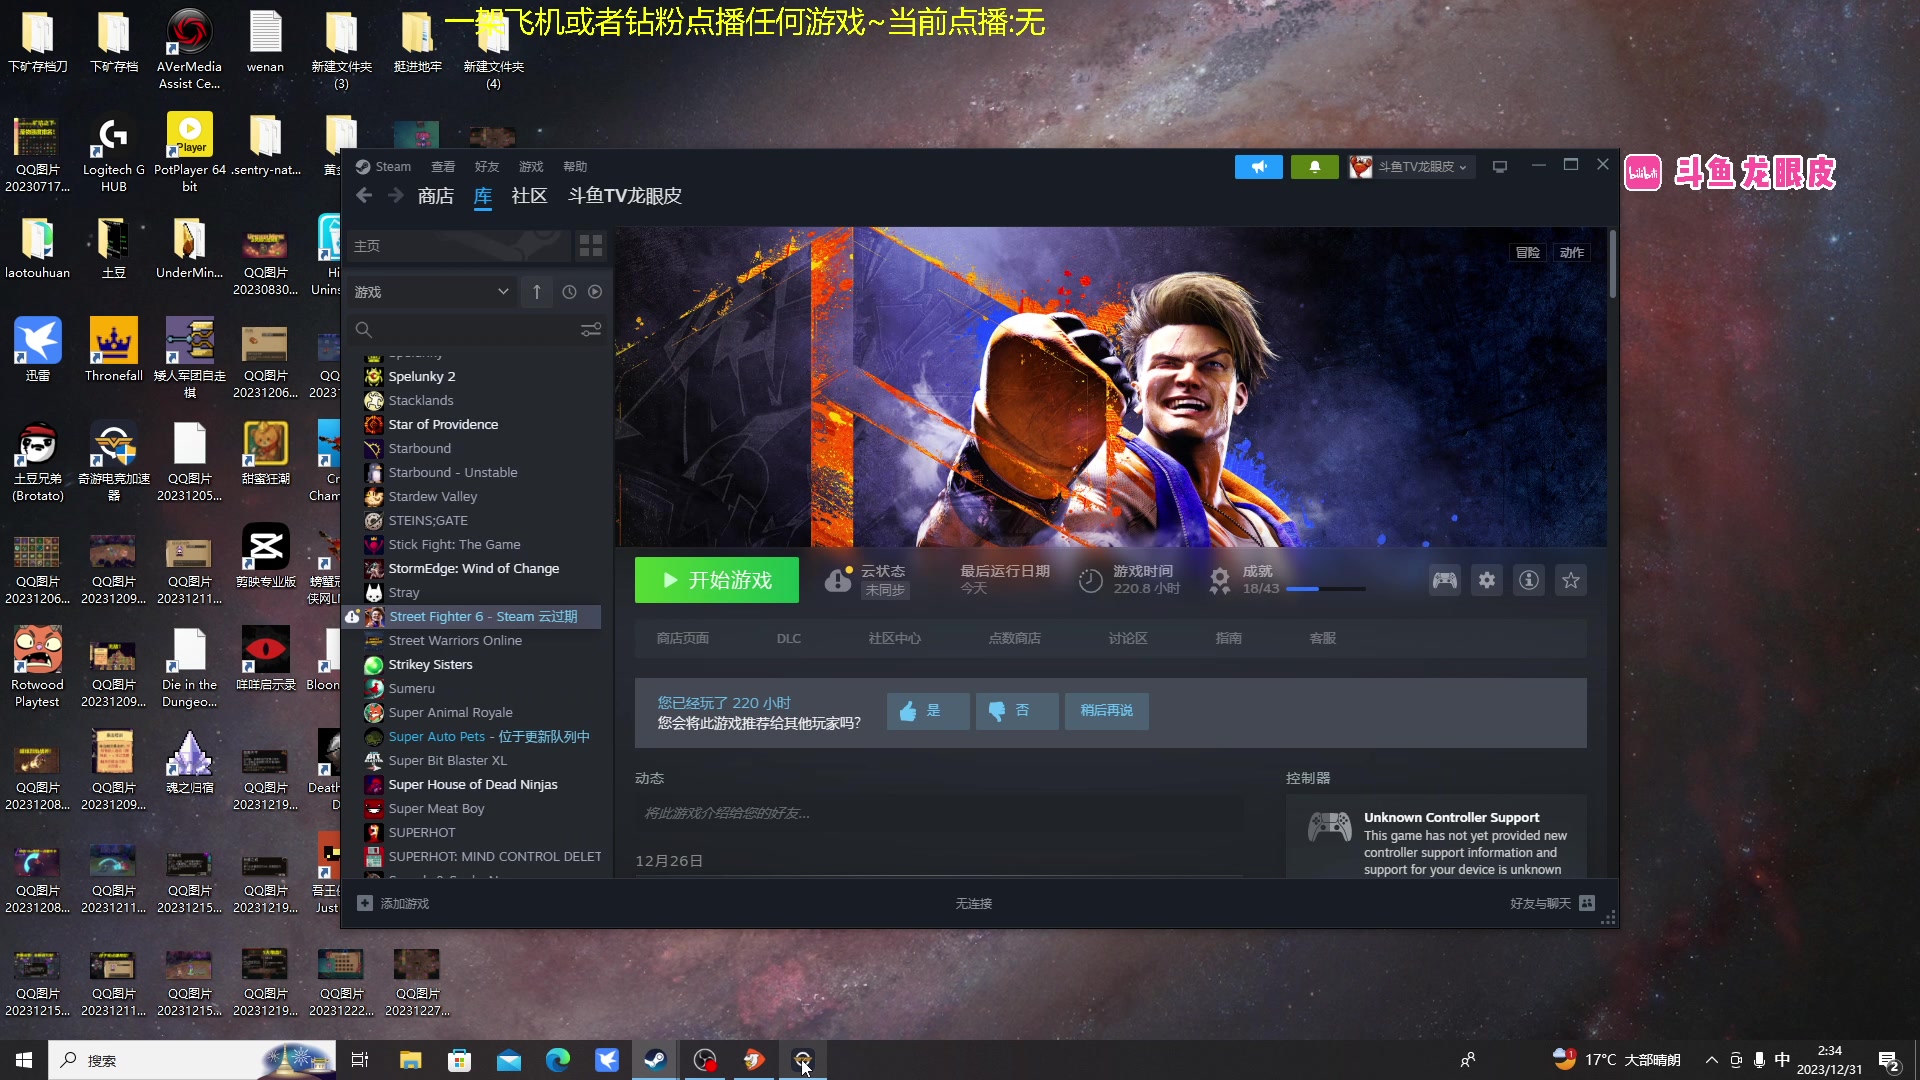This screenshot has width=1920, height=1080.
Task: Open the DLC tab on game page
Action: [x=788, y=637]
